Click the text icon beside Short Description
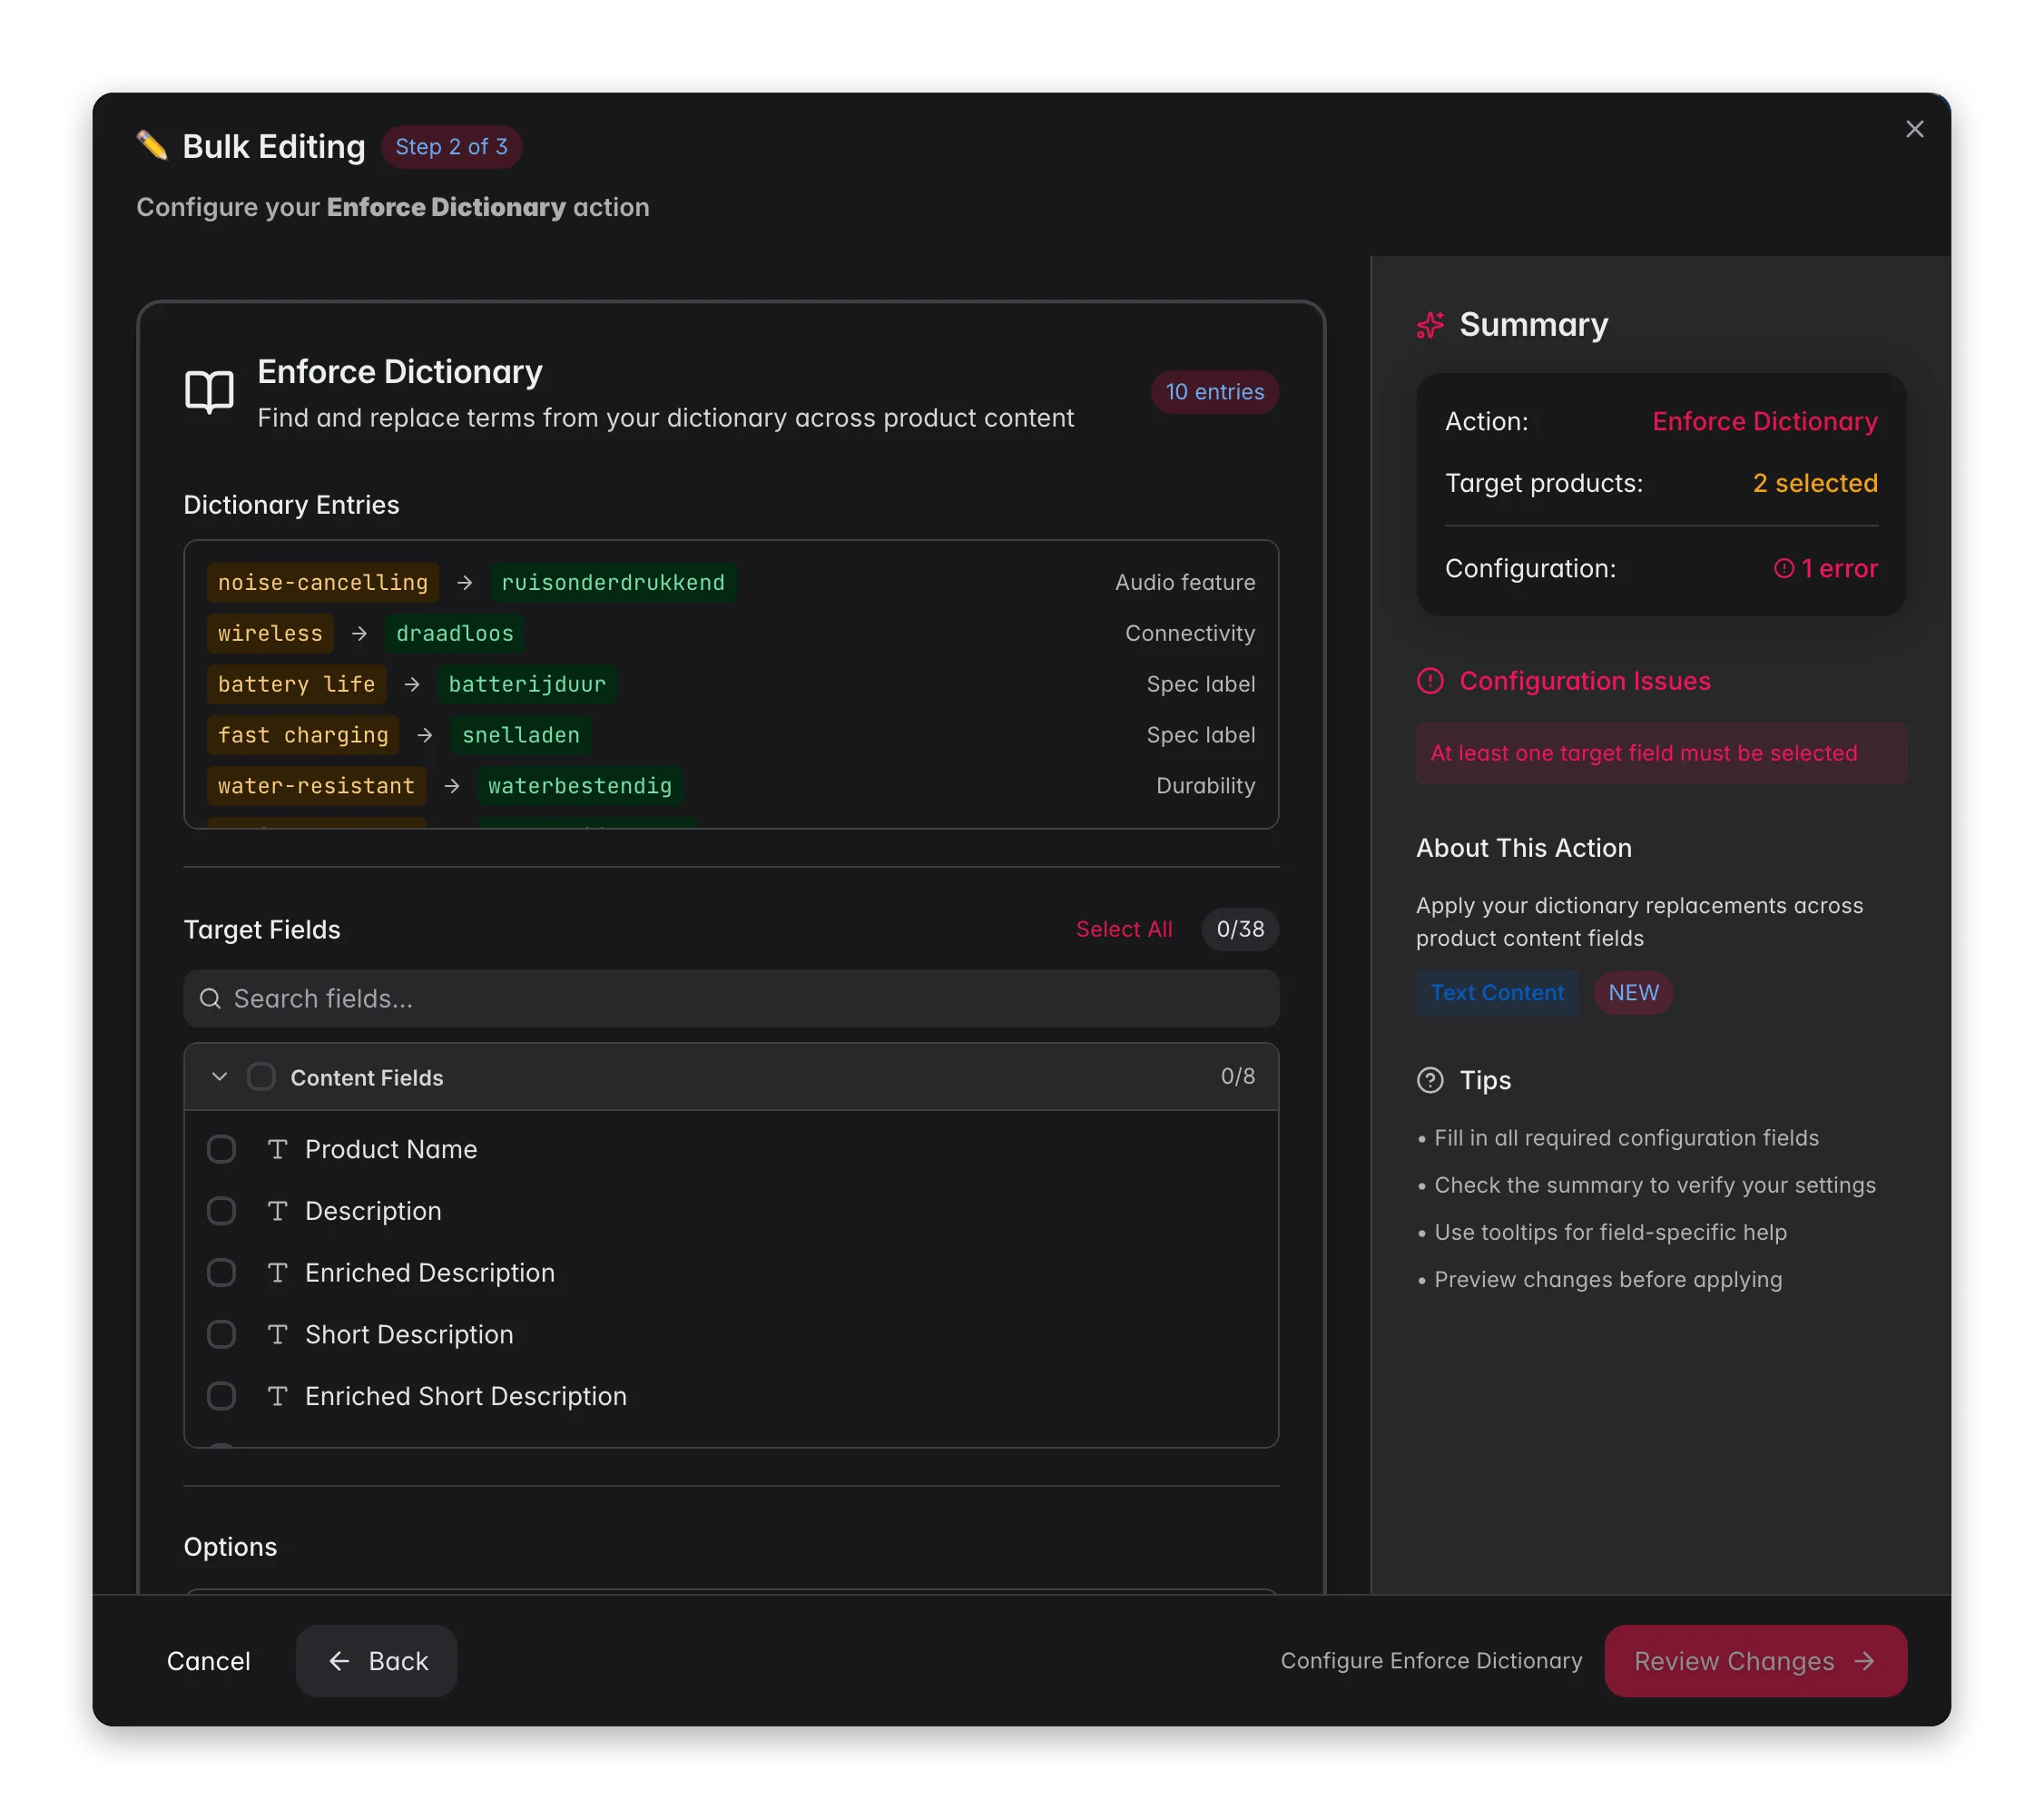The image size is (2044, 1819). click(x=277, y=1334)
